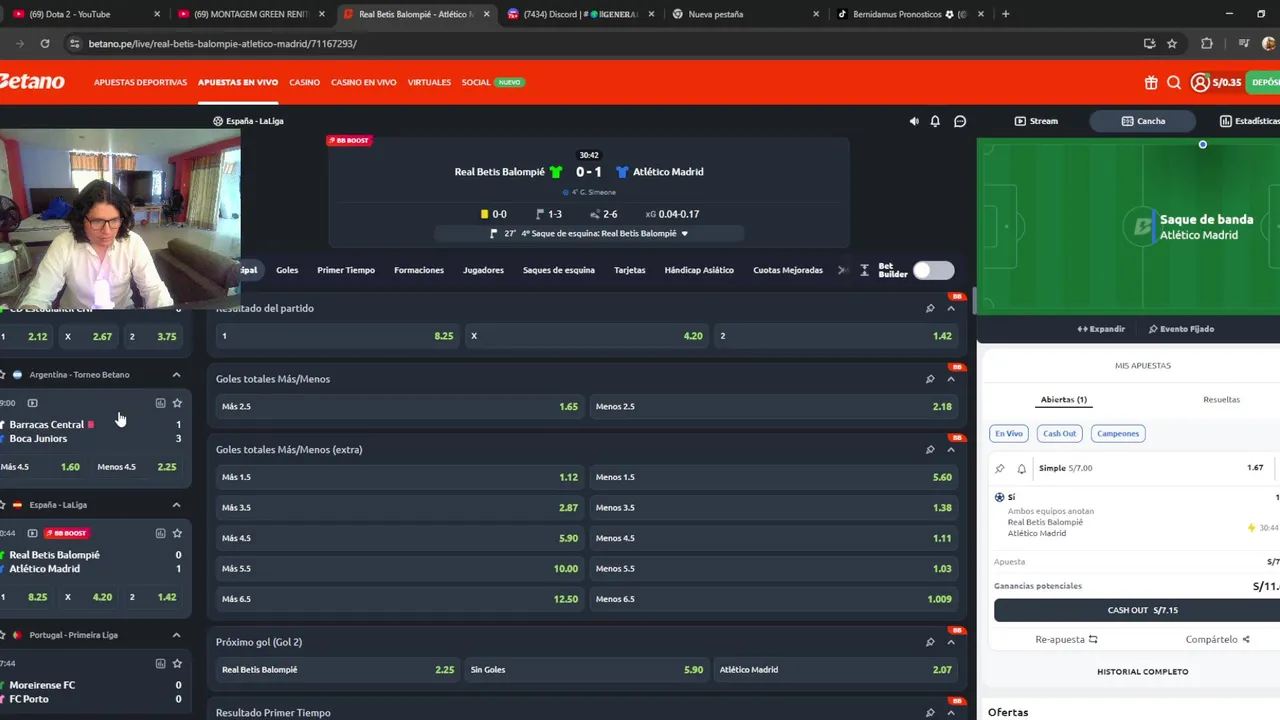Filter bets by Cash Out chip
This screenshot has width=1280, height=720.
coord(1059,433)
